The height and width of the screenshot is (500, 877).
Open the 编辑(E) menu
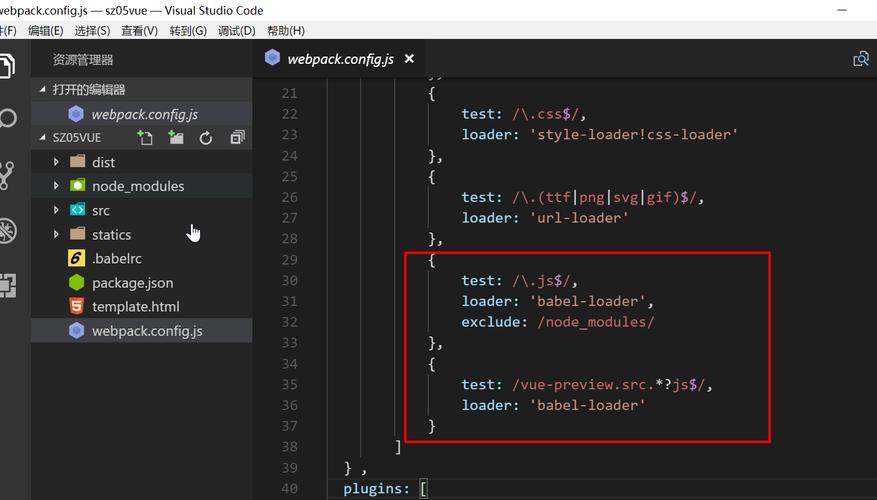point(46,31)
